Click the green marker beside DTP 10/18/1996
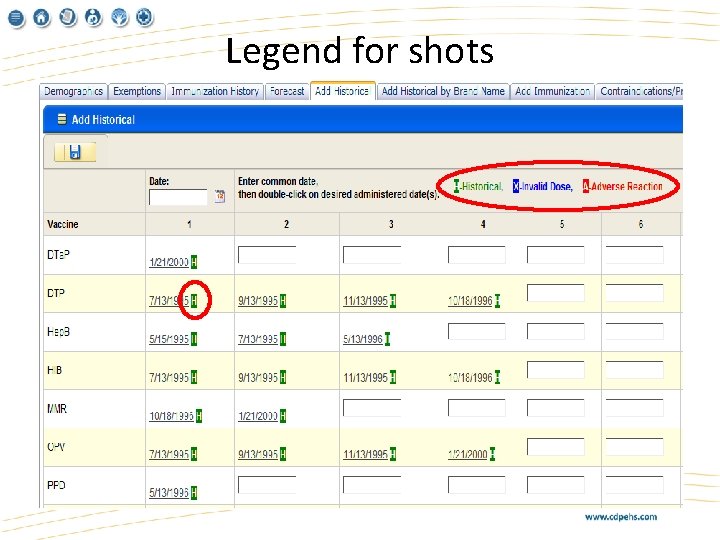The height and width of the screenshot is (540, 720). click(497, 301)
